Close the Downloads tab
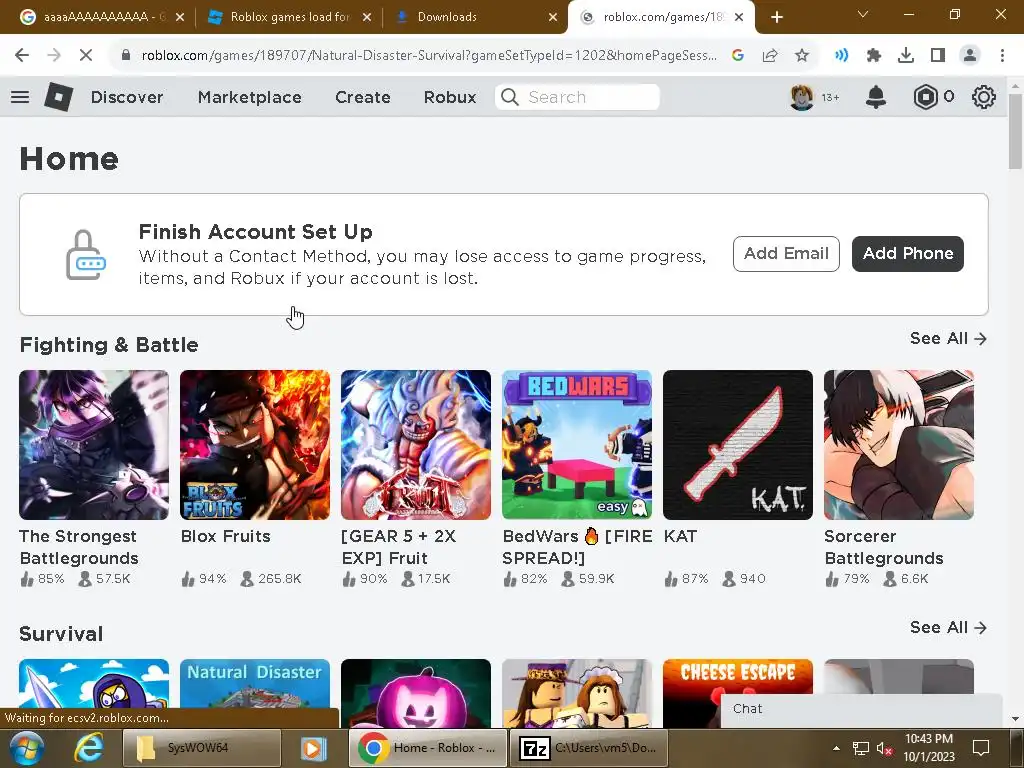 (x=552, y=18)
